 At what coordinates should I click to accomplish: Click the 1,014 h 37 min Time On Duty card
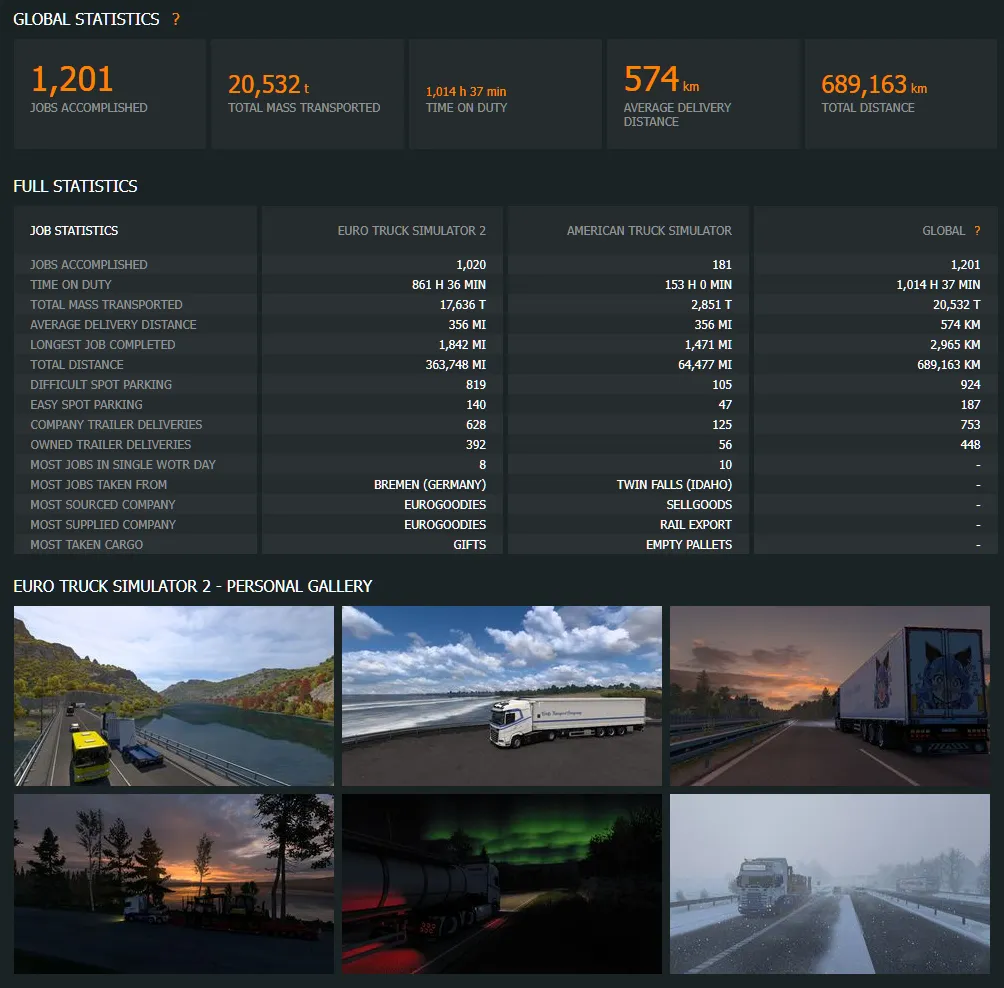[x=505, y=94]
